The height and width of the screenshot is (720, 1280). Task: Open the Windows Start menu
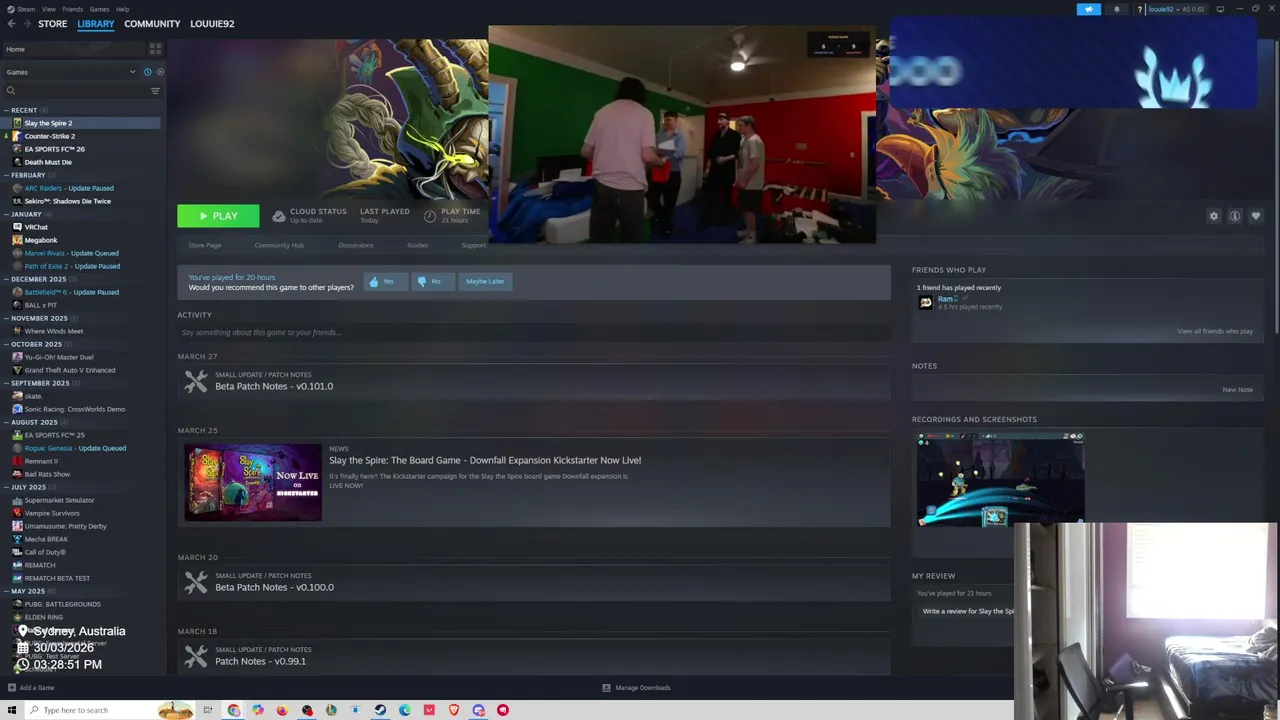12,710
